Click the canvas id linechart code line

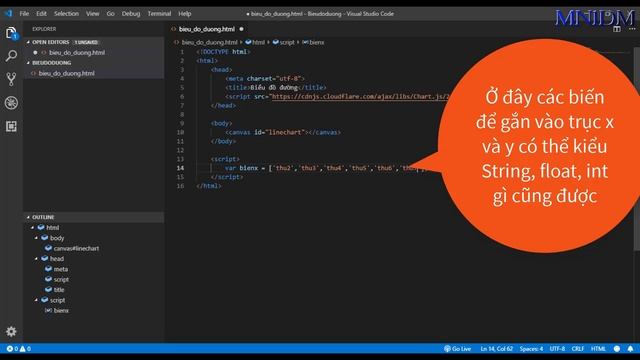click(282, 132)
